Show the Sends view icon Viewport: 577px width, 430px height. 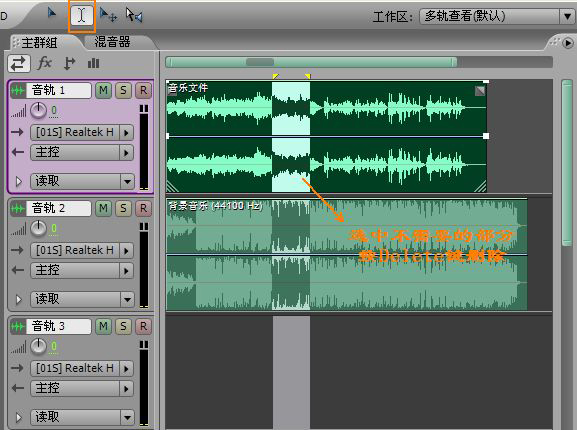[x=69, y=63]
